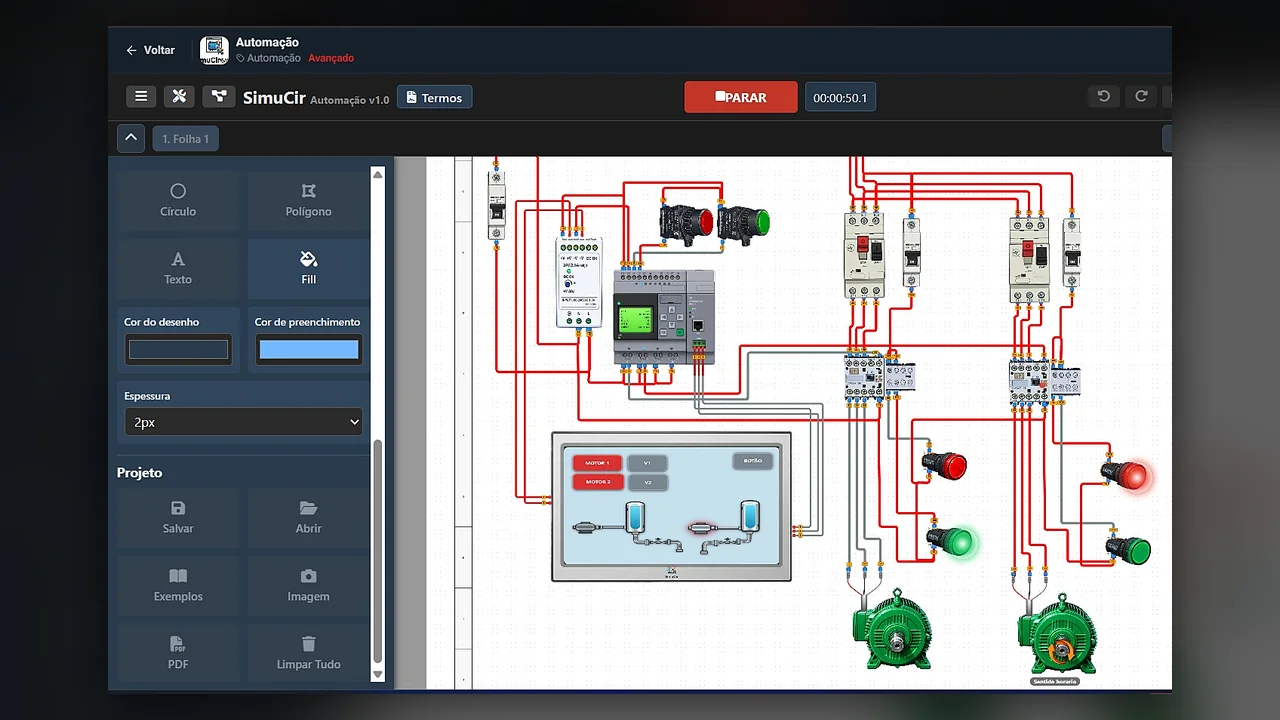Viewport: 1280px width, 720px height.
Task: Open a project with Abrir
Action: [309, 518]
